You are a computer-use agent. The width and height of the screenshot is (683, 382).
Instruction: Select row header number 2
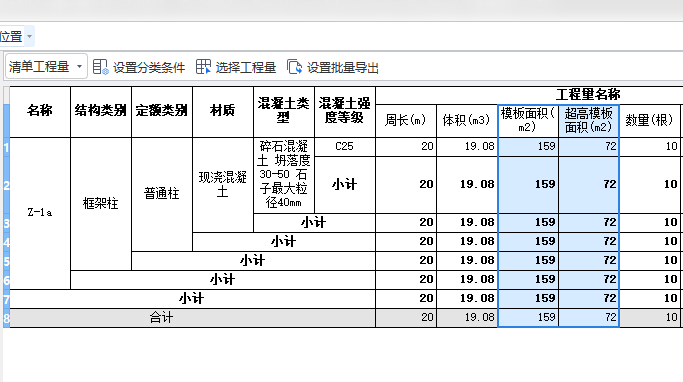click(7, 185)
